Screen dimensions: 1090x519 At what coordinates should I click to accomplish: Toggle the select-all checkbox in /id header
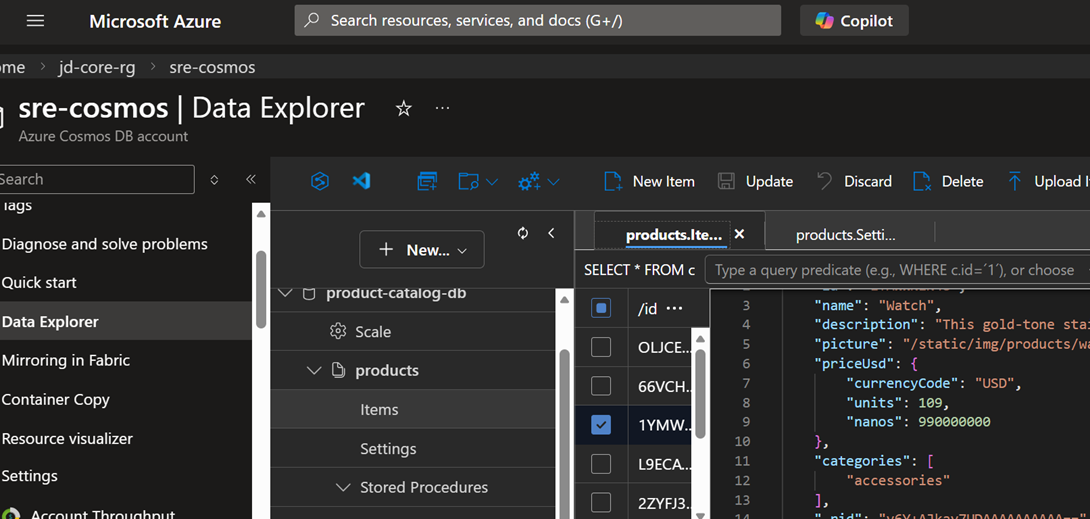click(x=601, y=308)
